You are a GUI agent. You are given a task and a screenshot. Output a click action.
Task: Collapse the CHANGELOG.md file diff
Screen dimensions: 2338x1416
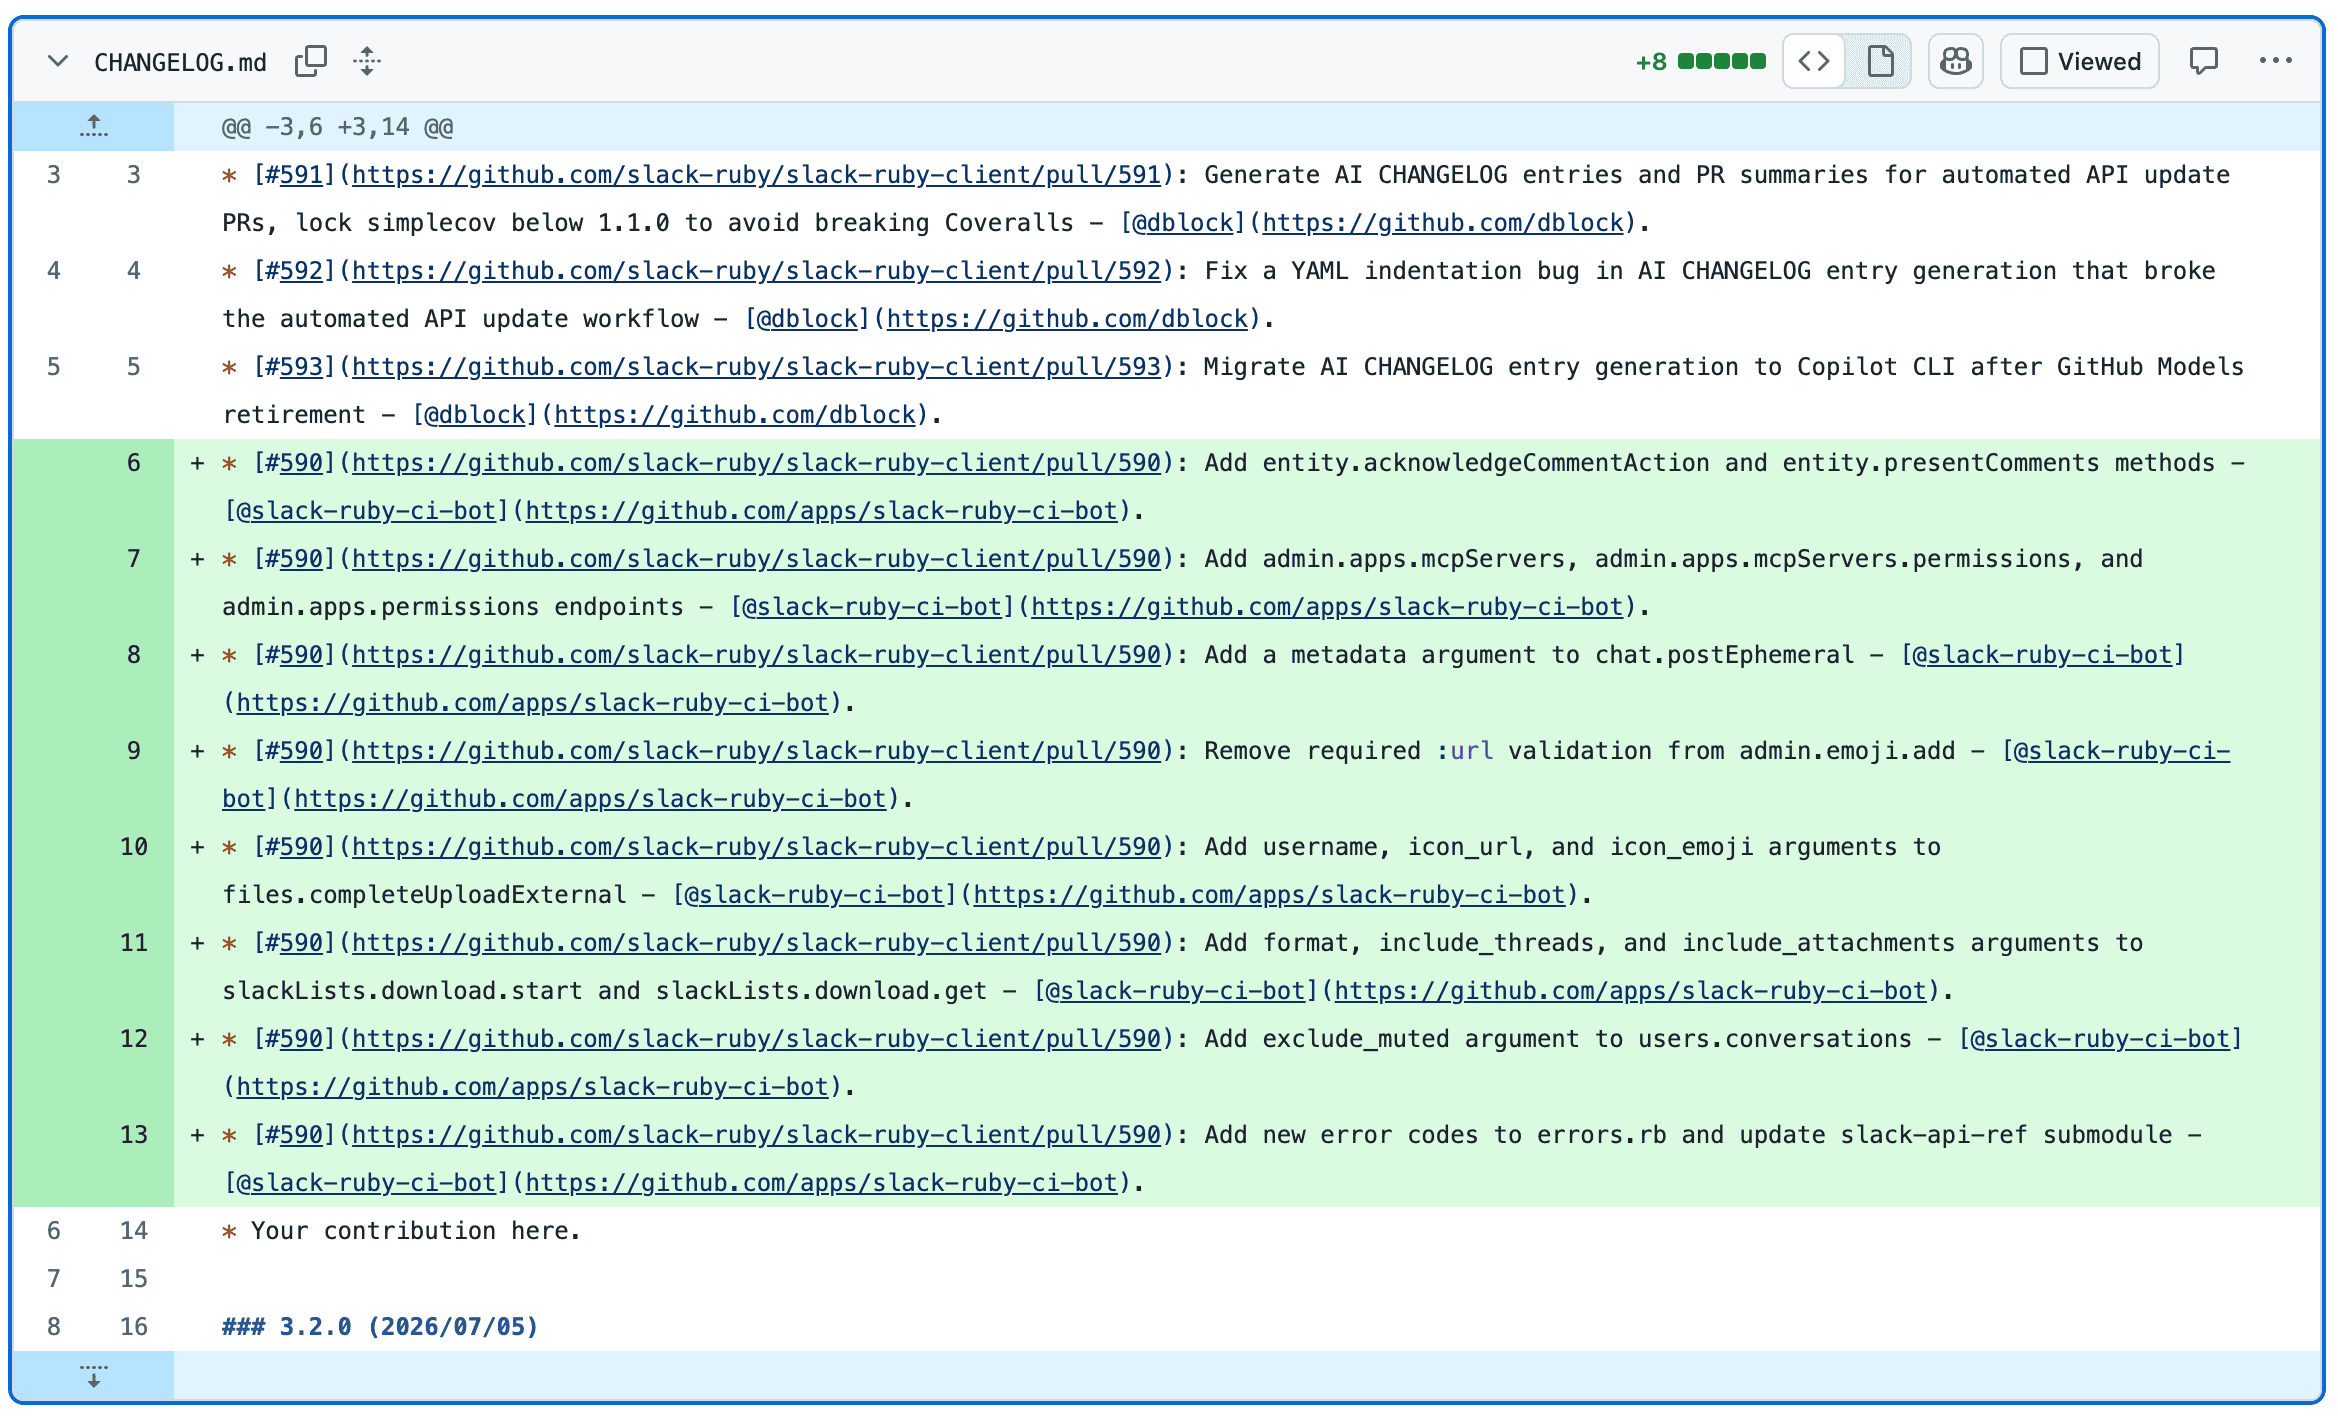pyautogui.click(x=58, y=61)
